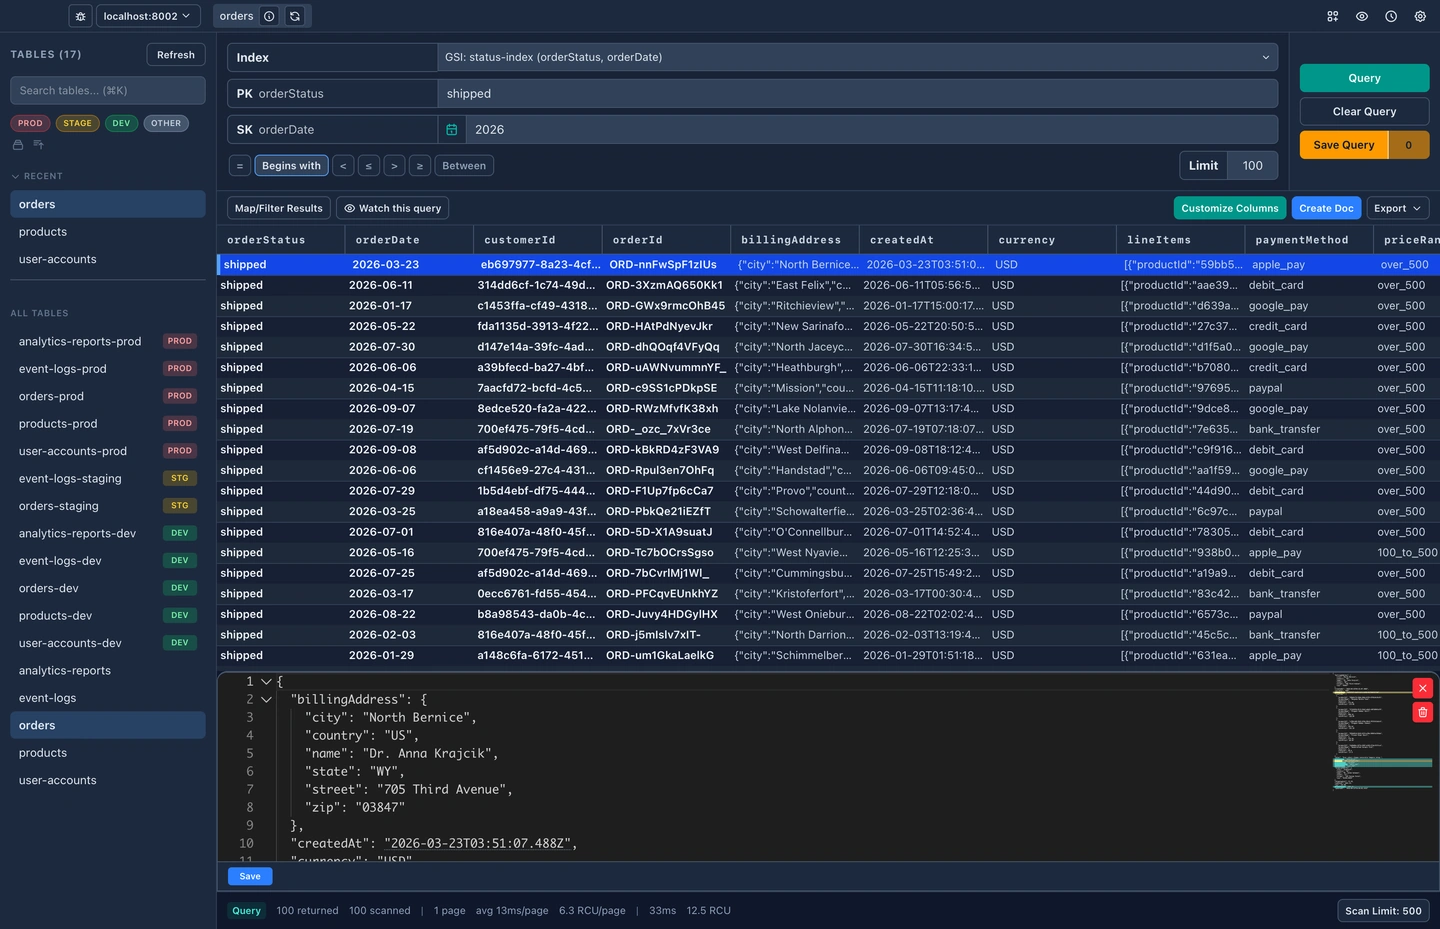This screenshot has height=929, width=1440.
Task: Open event-logs table without env tag
Action: 108,698
